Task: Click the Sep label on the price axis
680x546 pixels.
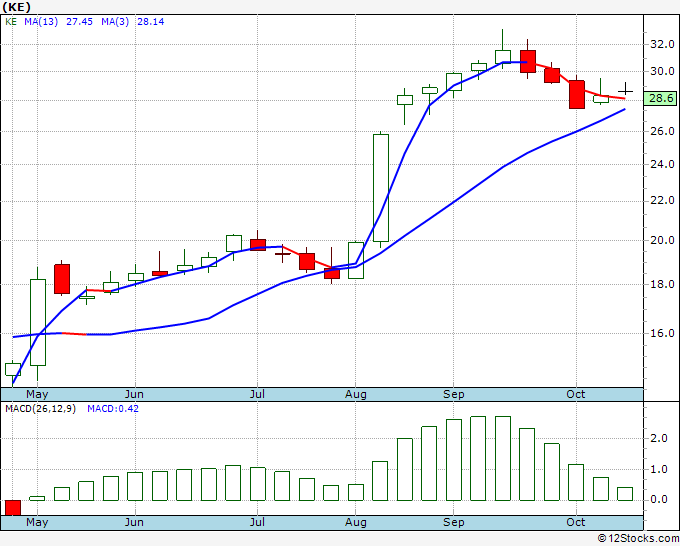Action: 454,394
